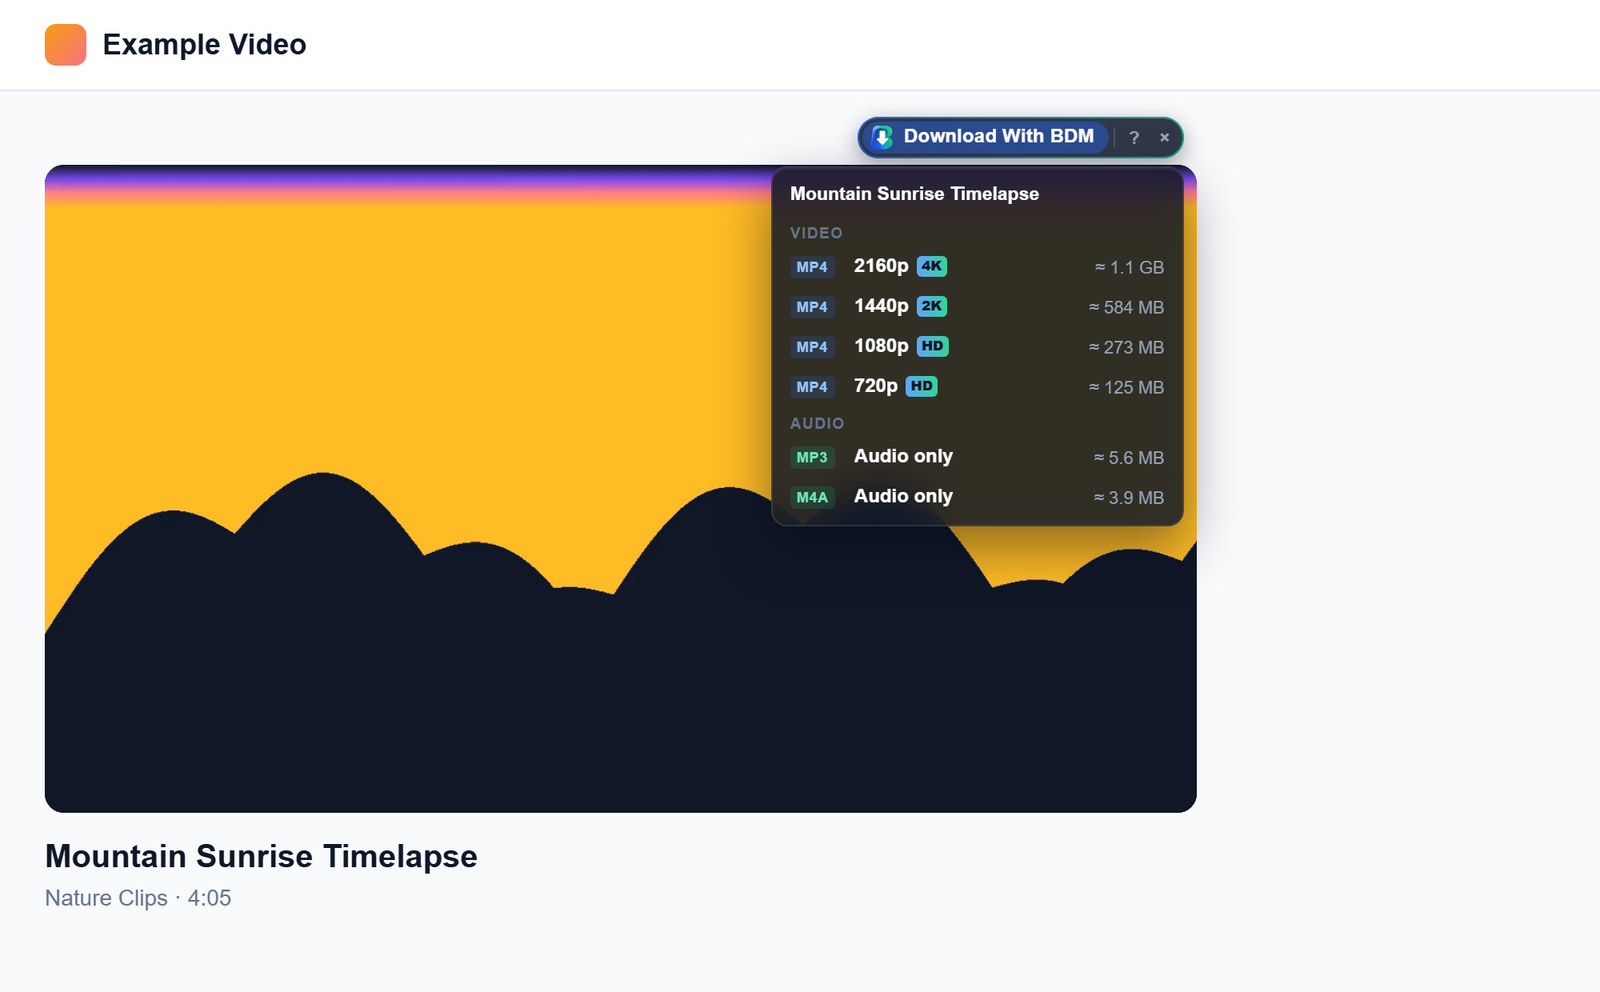Image resolution: width=1600 pixels, height=992 pixels.
Task: Click the M4A format tag
Action: pos(812,497)
